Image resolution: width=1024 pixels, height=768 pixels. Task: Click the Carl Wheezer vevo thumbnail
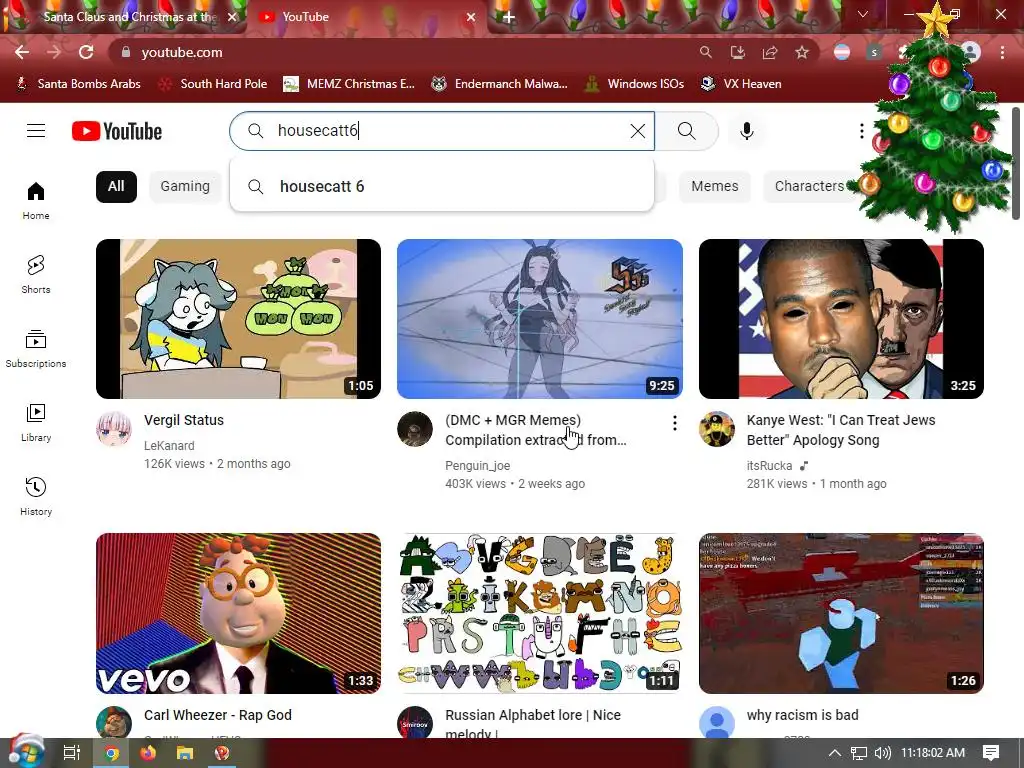pyautogui.click(x=238, y=613)
